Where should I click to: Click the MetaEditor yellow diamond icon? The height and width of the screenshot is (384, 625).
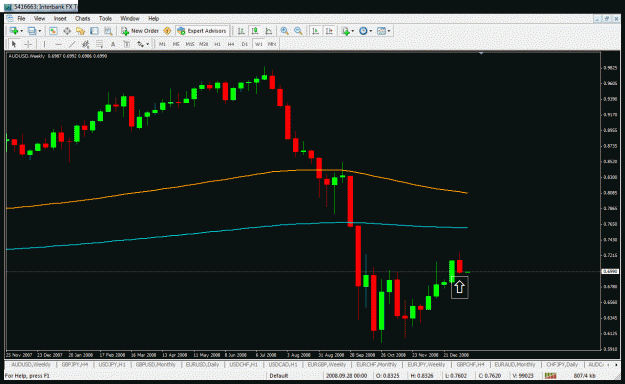click(x=167, y=31)
